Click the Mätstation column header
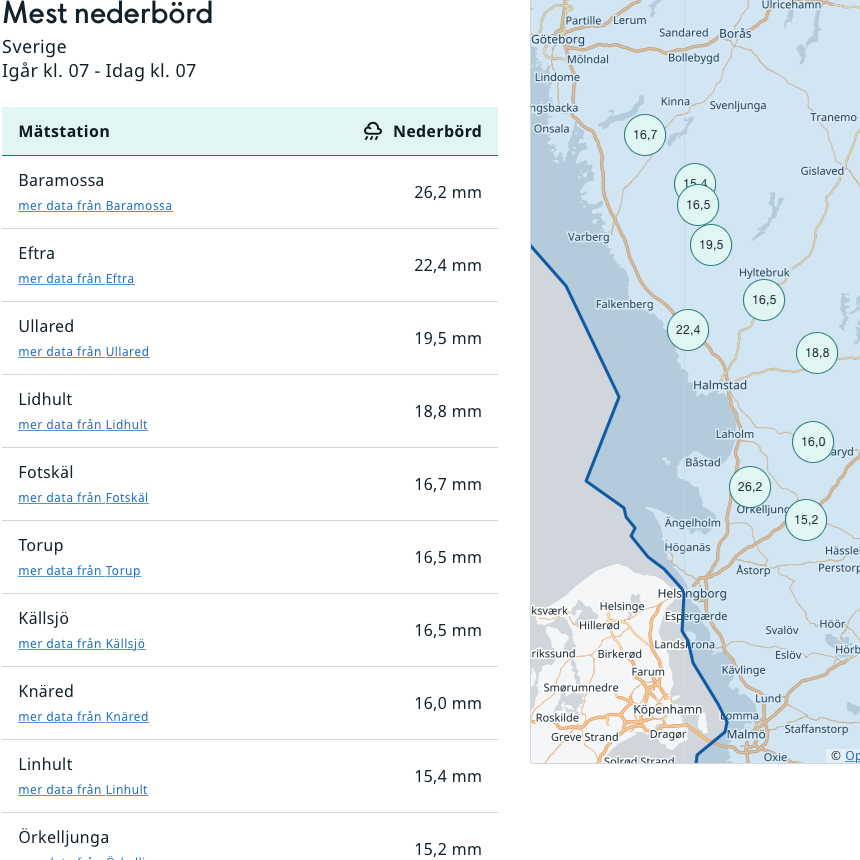Image resolution: width=860 pixels, height=860 pixels. [64, 131]
